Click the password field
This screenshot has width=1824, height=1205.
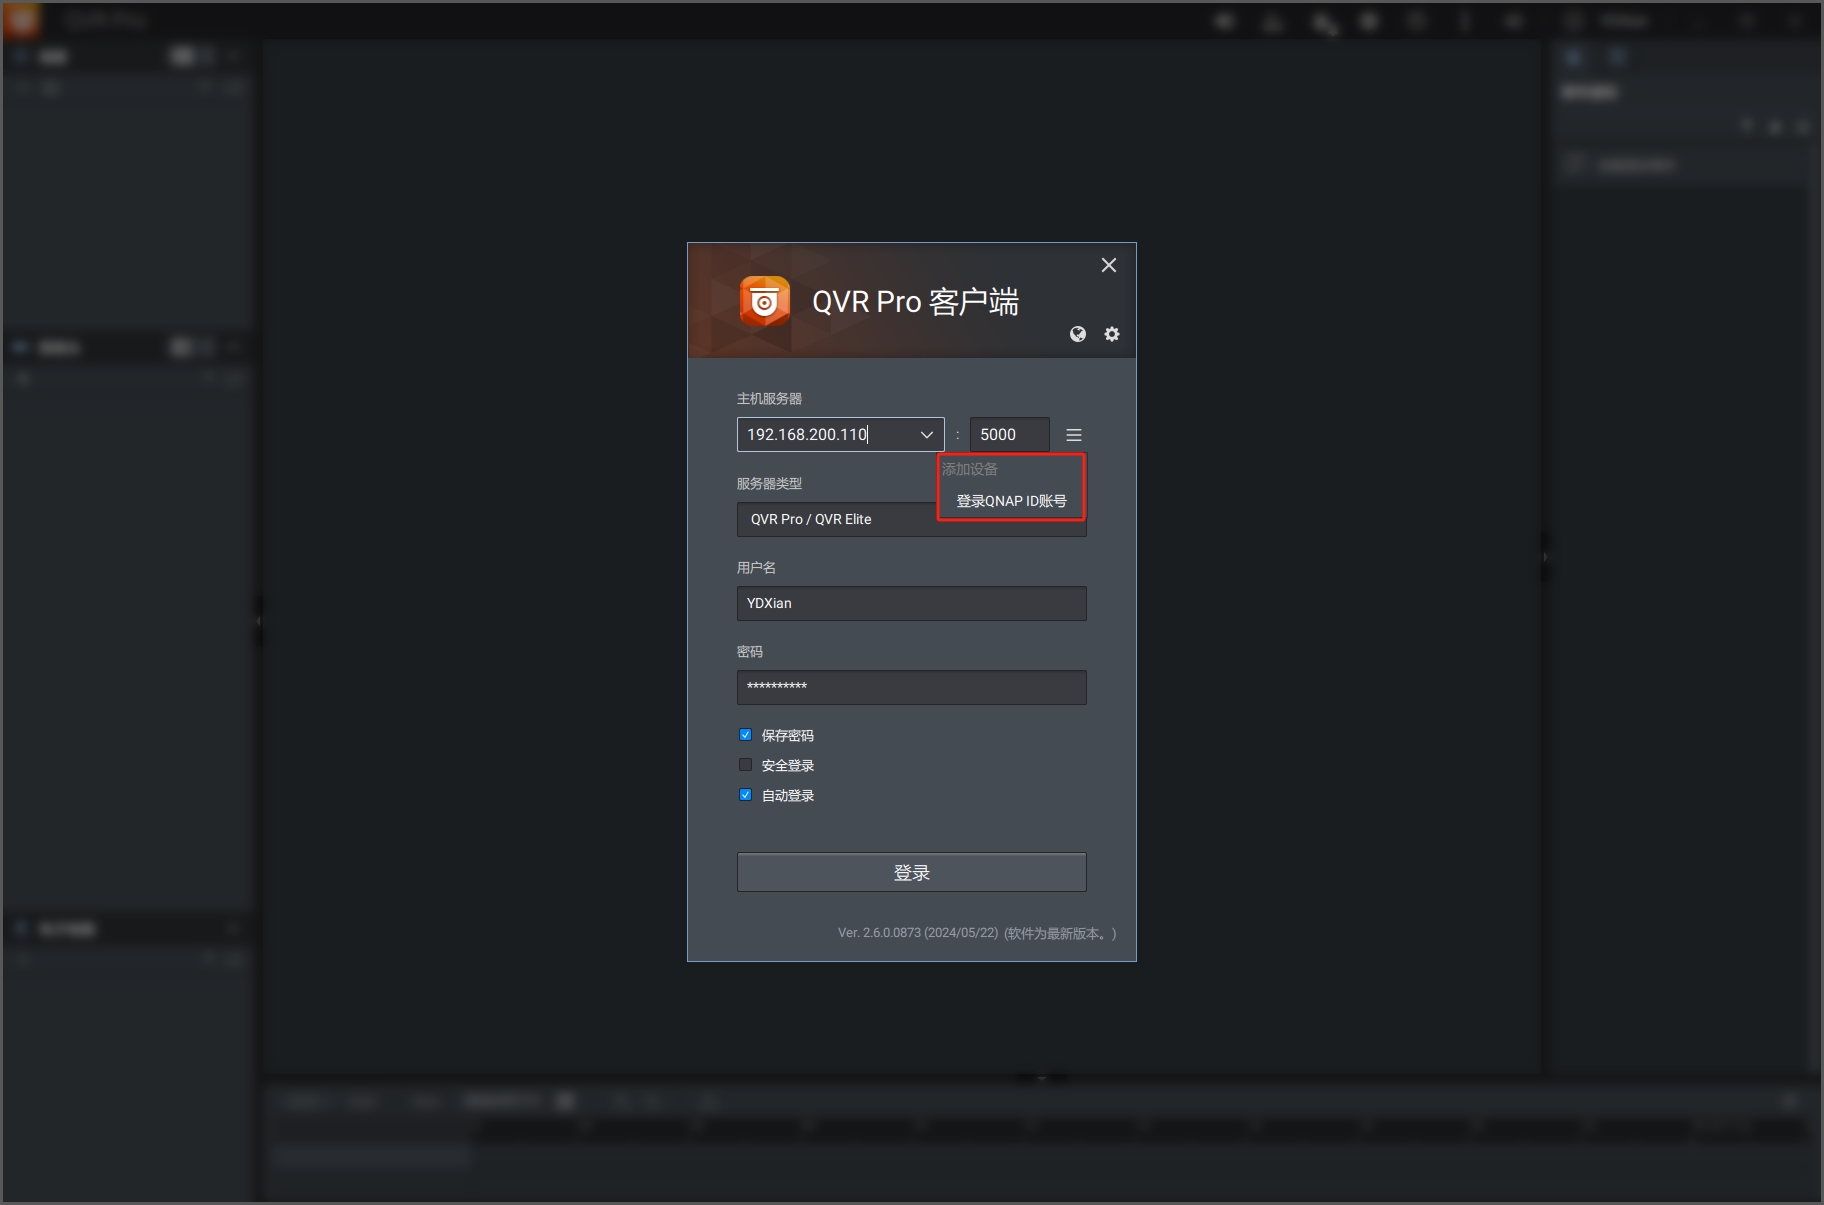[x=912, y=687]
